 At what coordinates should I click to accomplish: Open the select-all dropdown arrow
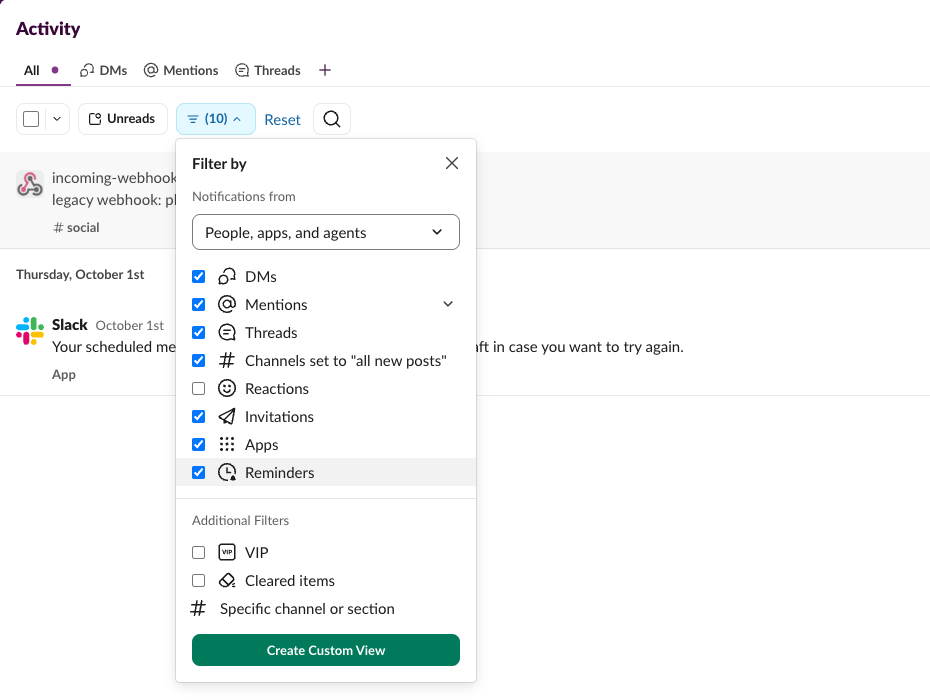coord(57,119)
